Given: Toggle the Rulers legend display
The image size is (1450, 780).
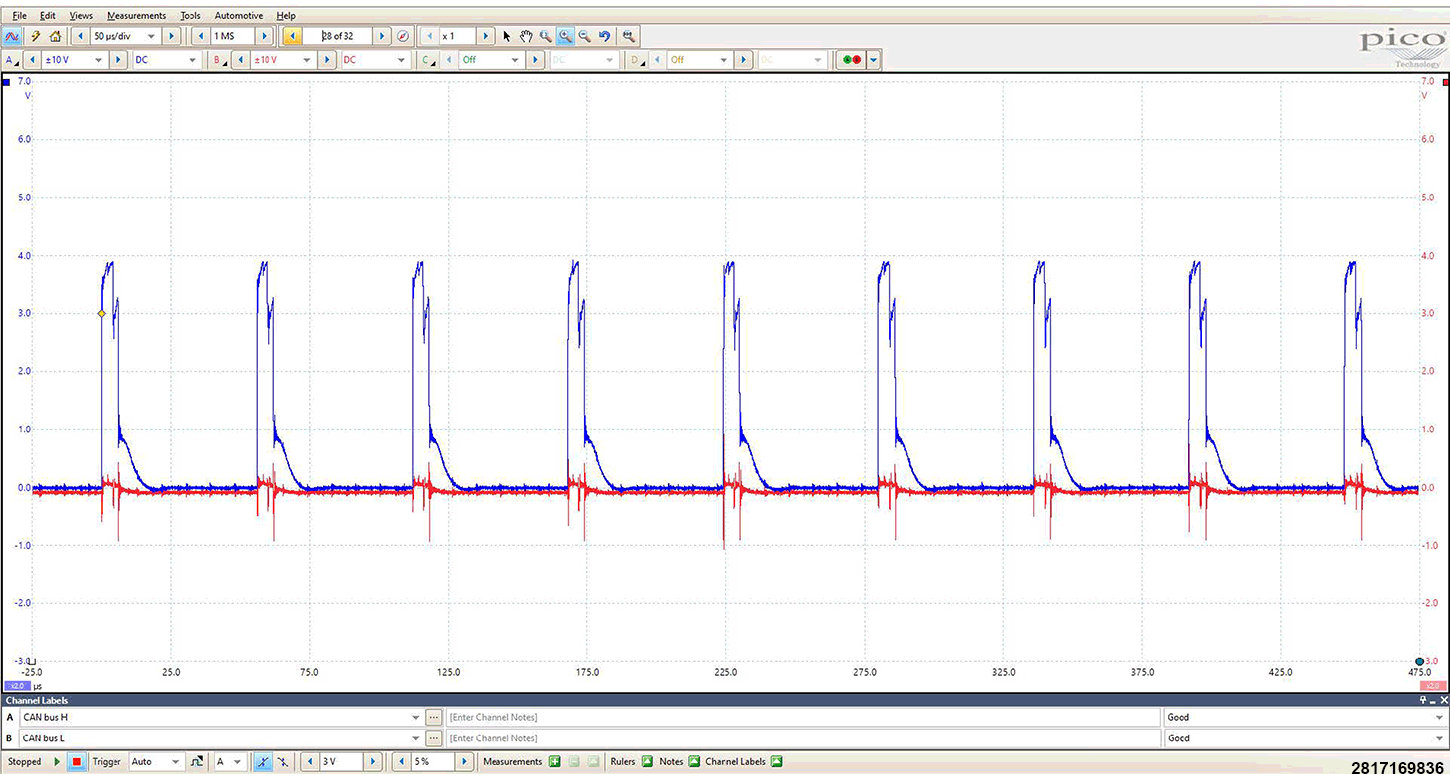Looking at the screenshot, I should (x=647, y=762).
